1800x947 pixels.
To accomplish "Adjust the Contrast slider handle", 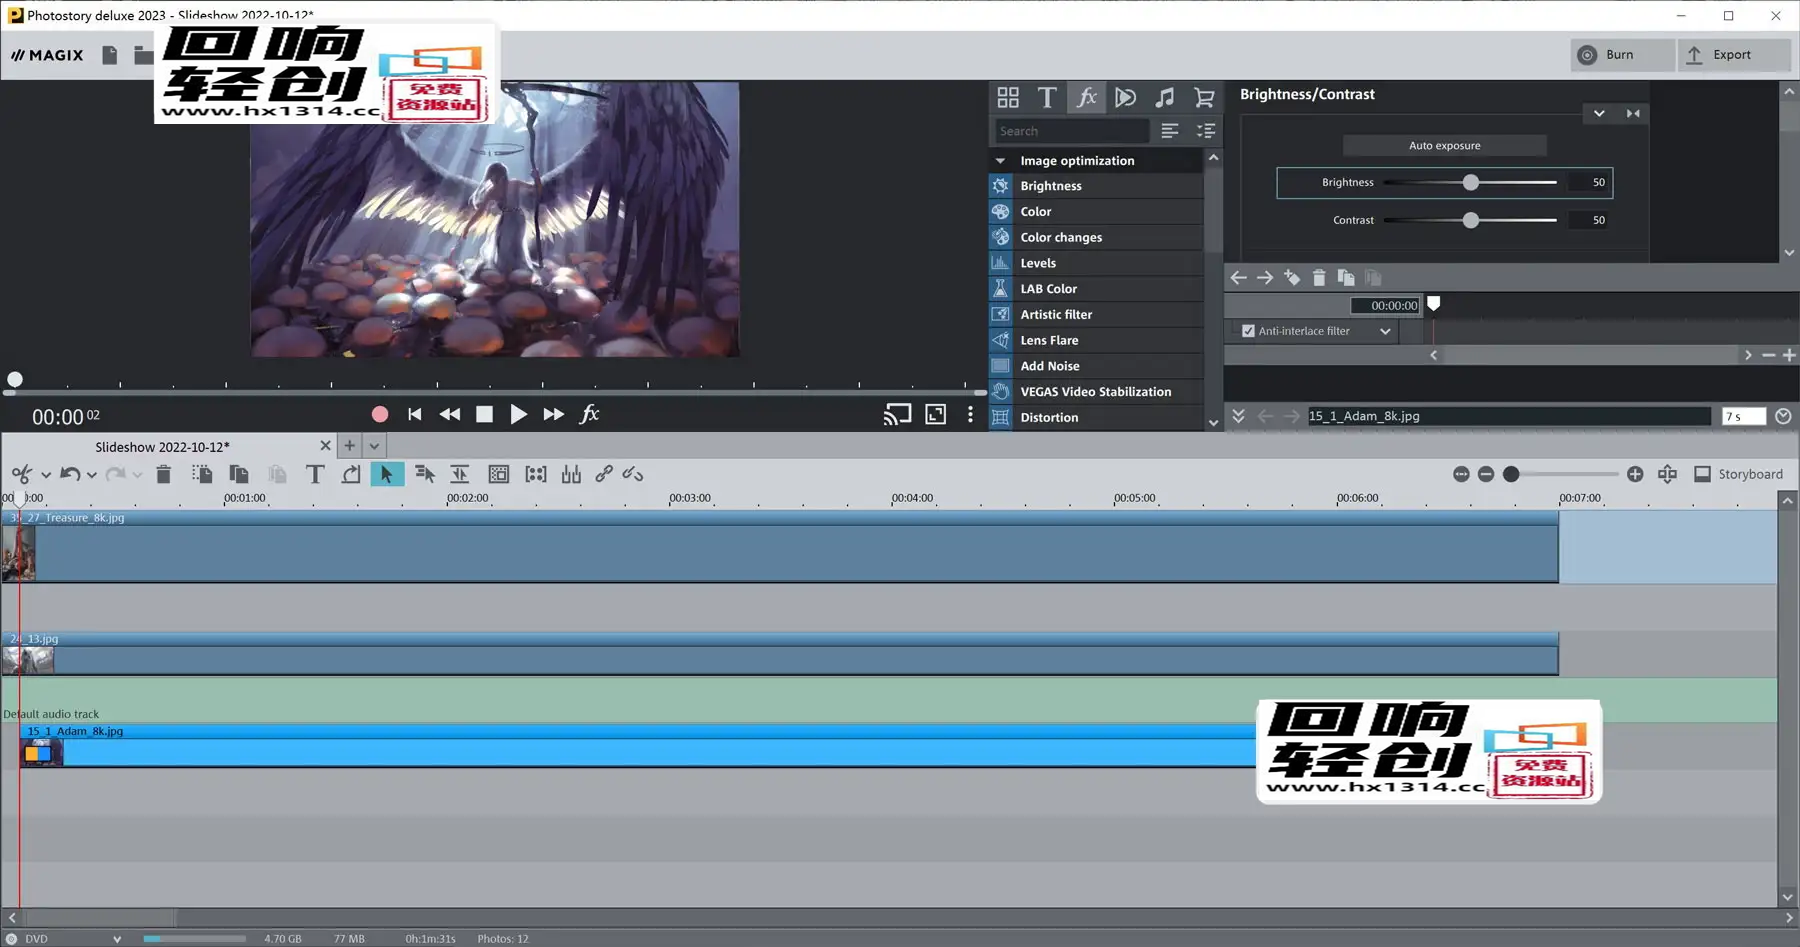I will click(x=1470, y=220).
